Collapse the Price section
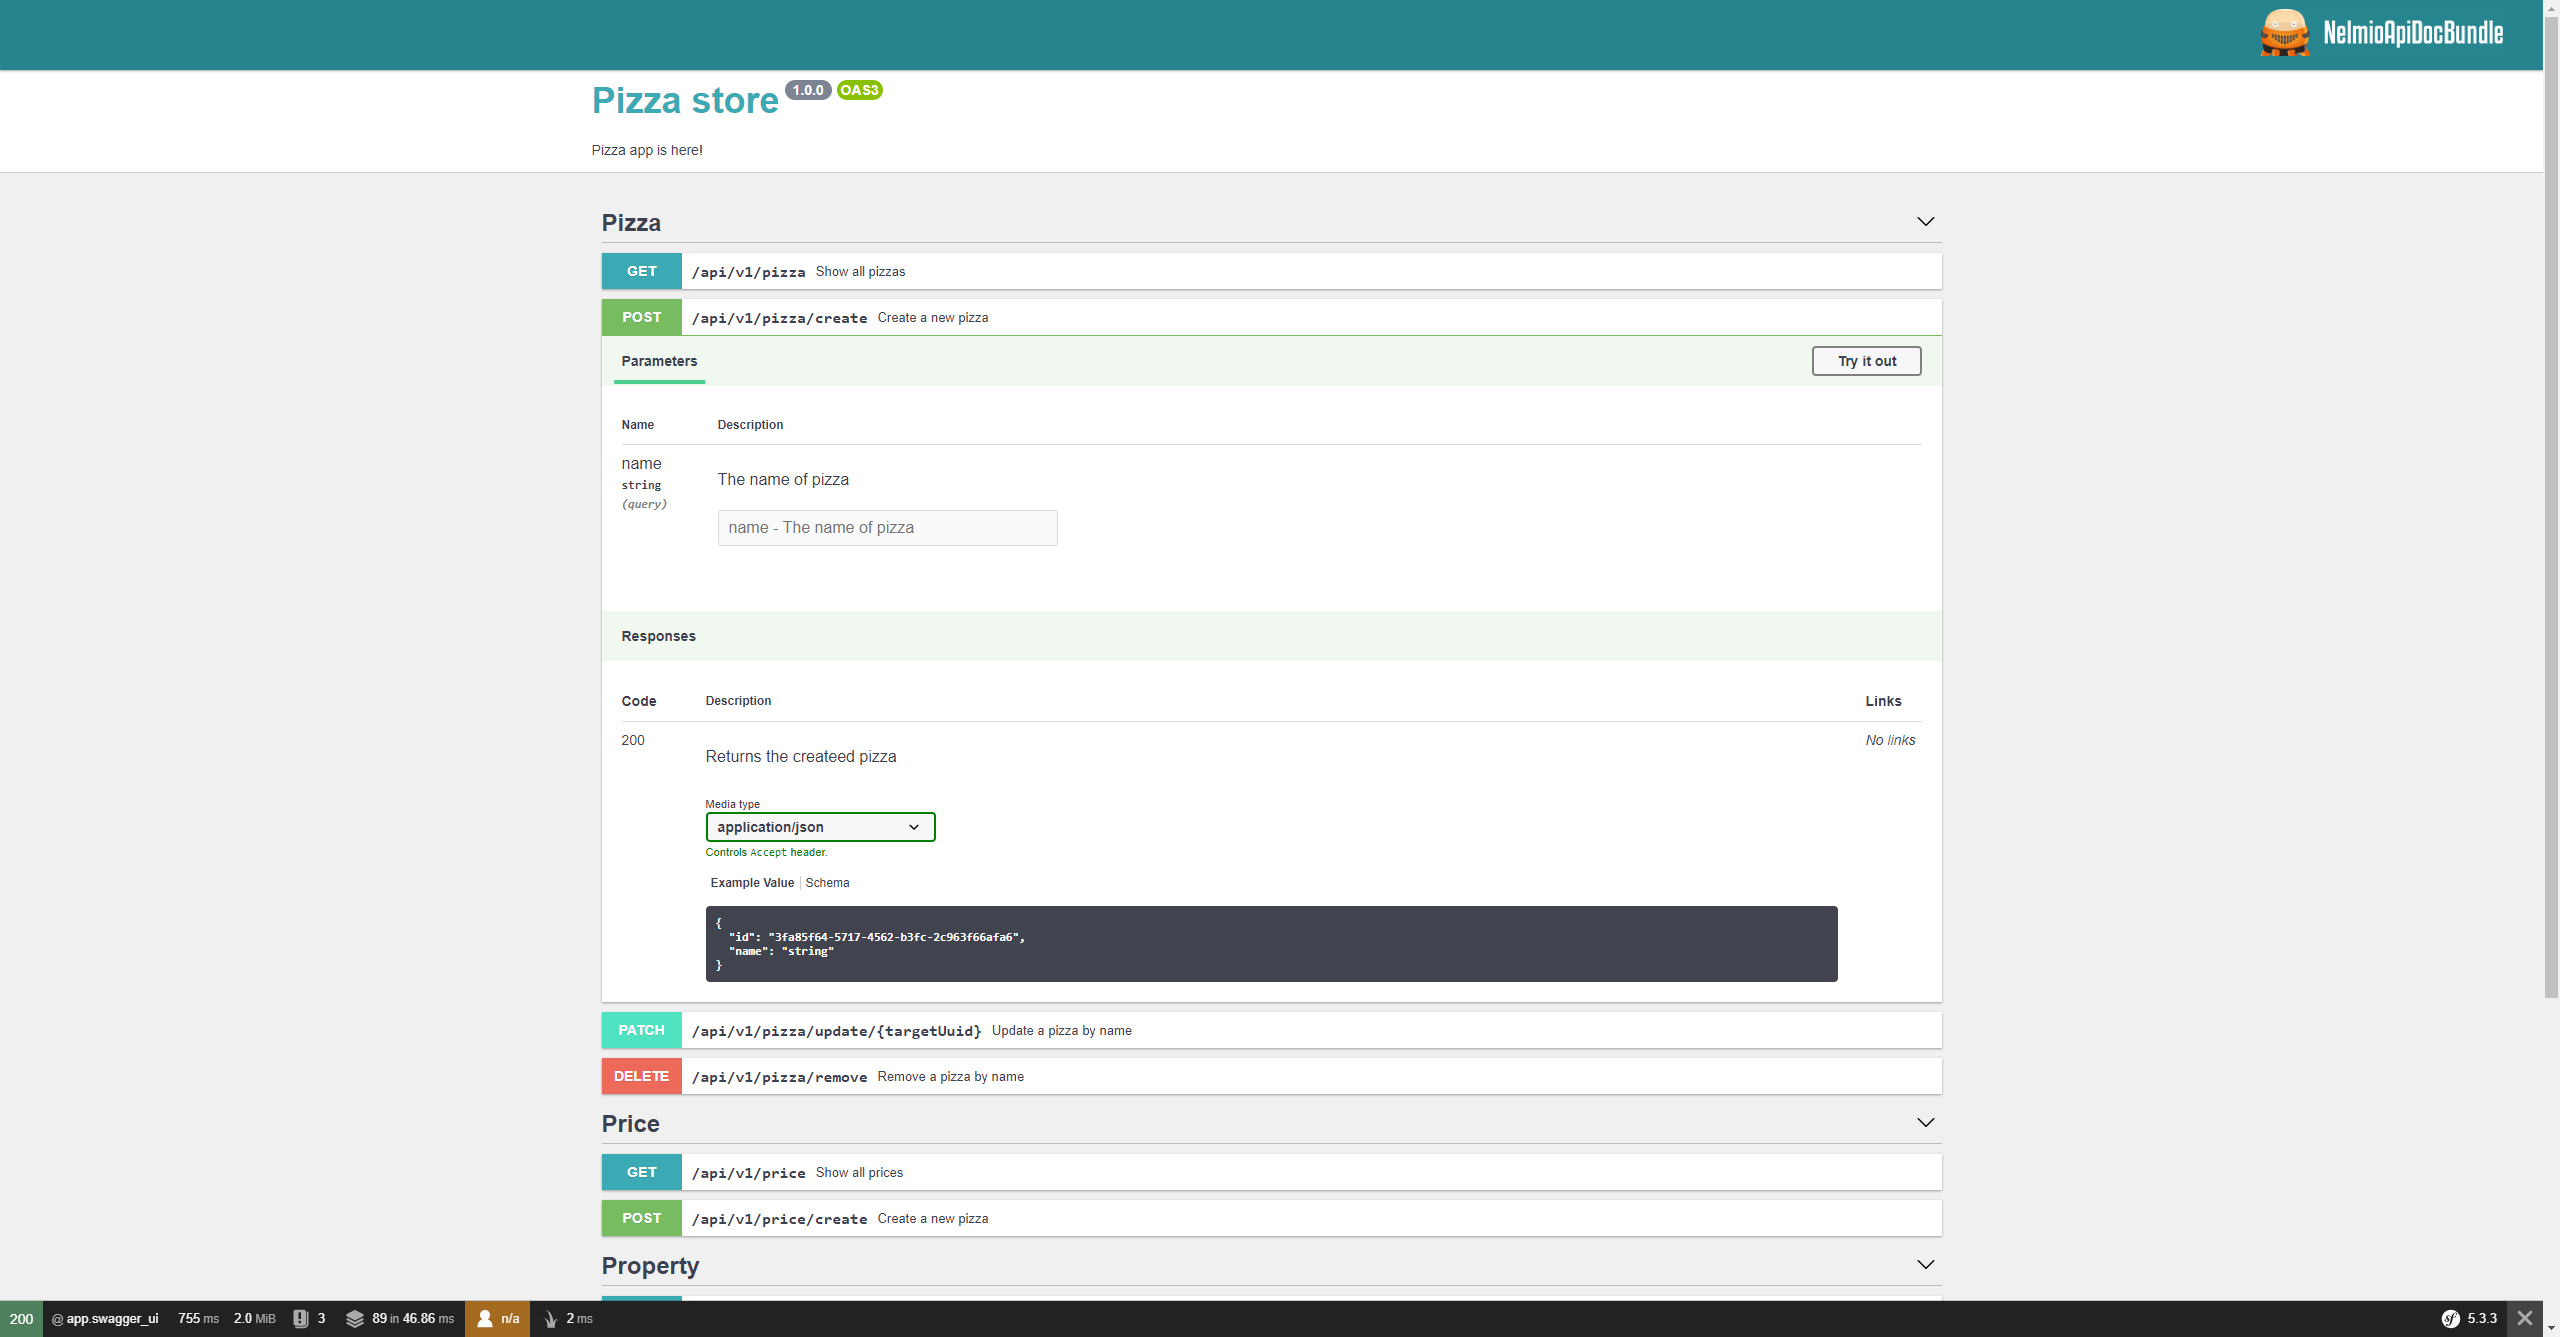The height and width of the screenshot is (1337, 2560). pos(1925,1123)
